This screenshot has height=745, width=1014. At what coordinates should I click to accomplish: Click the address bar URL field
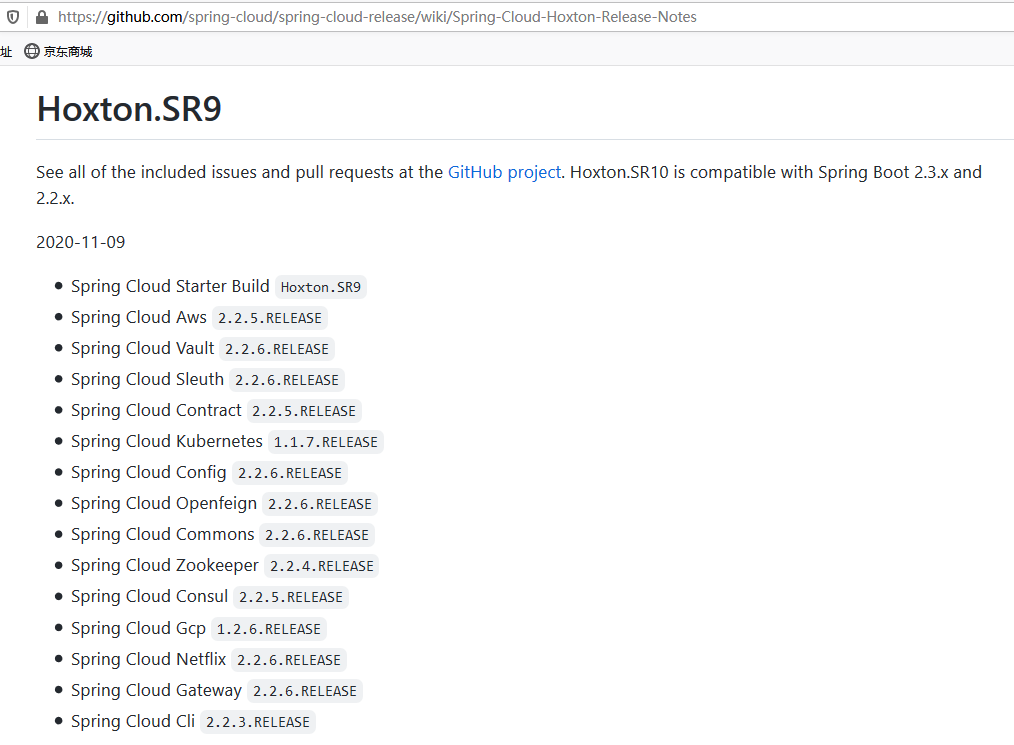pyautogui.click(x=377, y=17)
